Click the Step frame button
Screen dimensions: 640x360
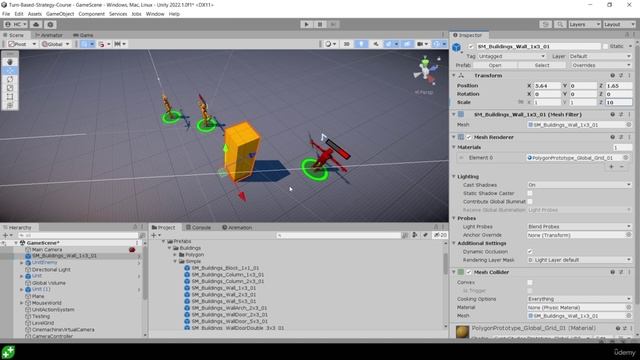point(333,24)
